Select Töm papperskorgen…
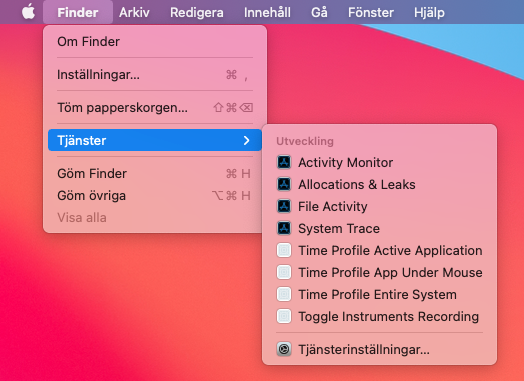 155,108
